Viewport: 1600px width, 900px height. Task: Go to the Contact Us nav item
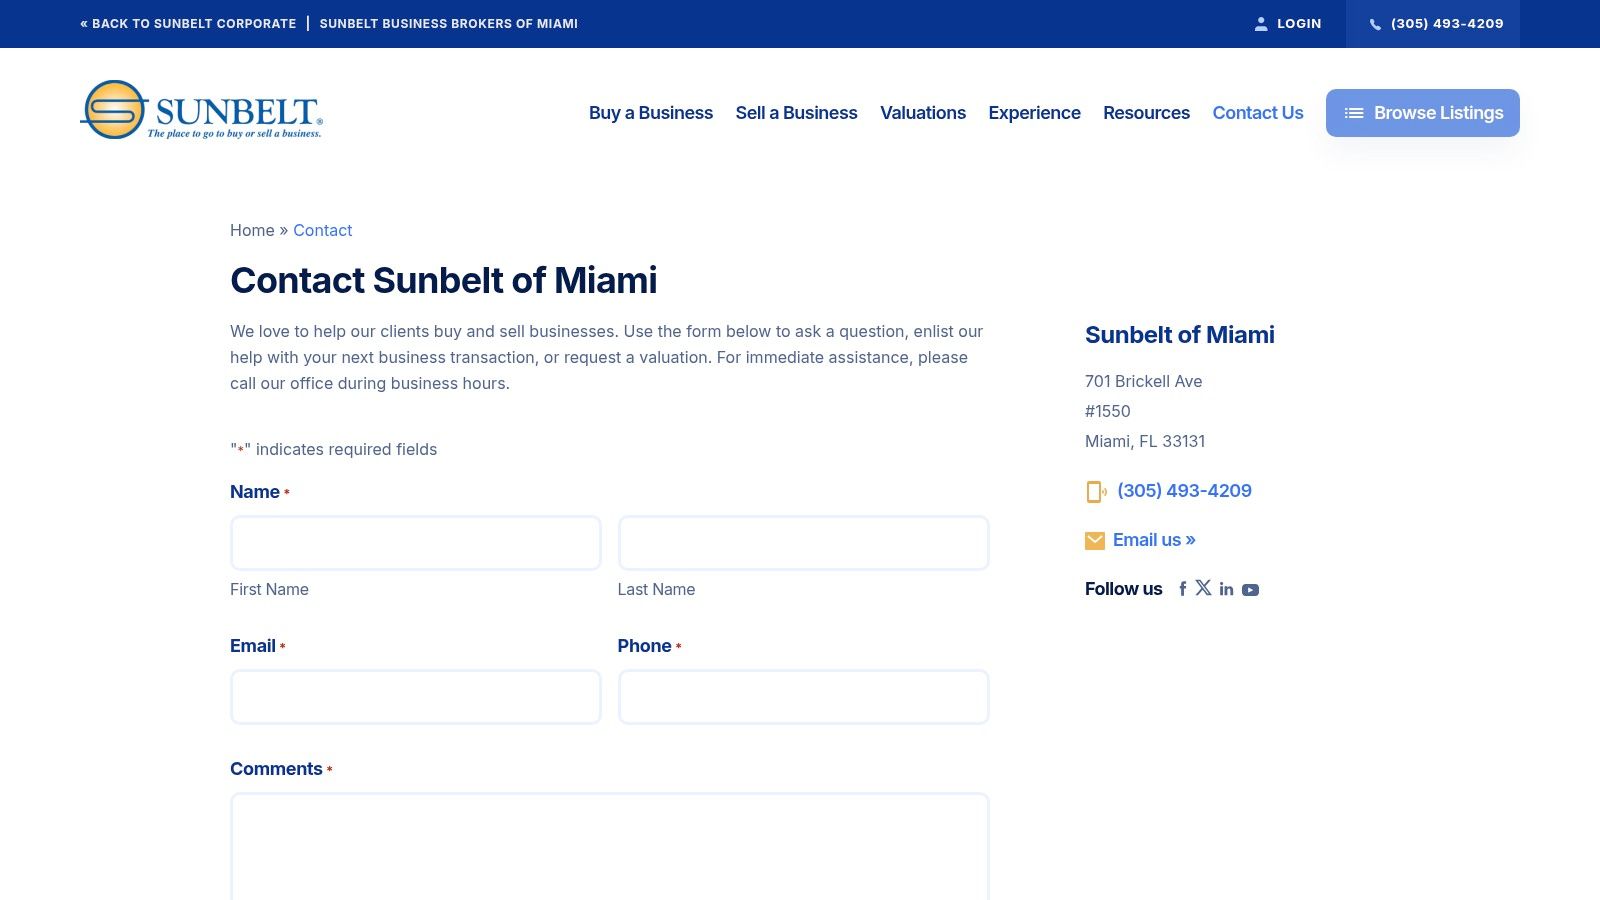pyautogui.click(x=1258, y=113)
